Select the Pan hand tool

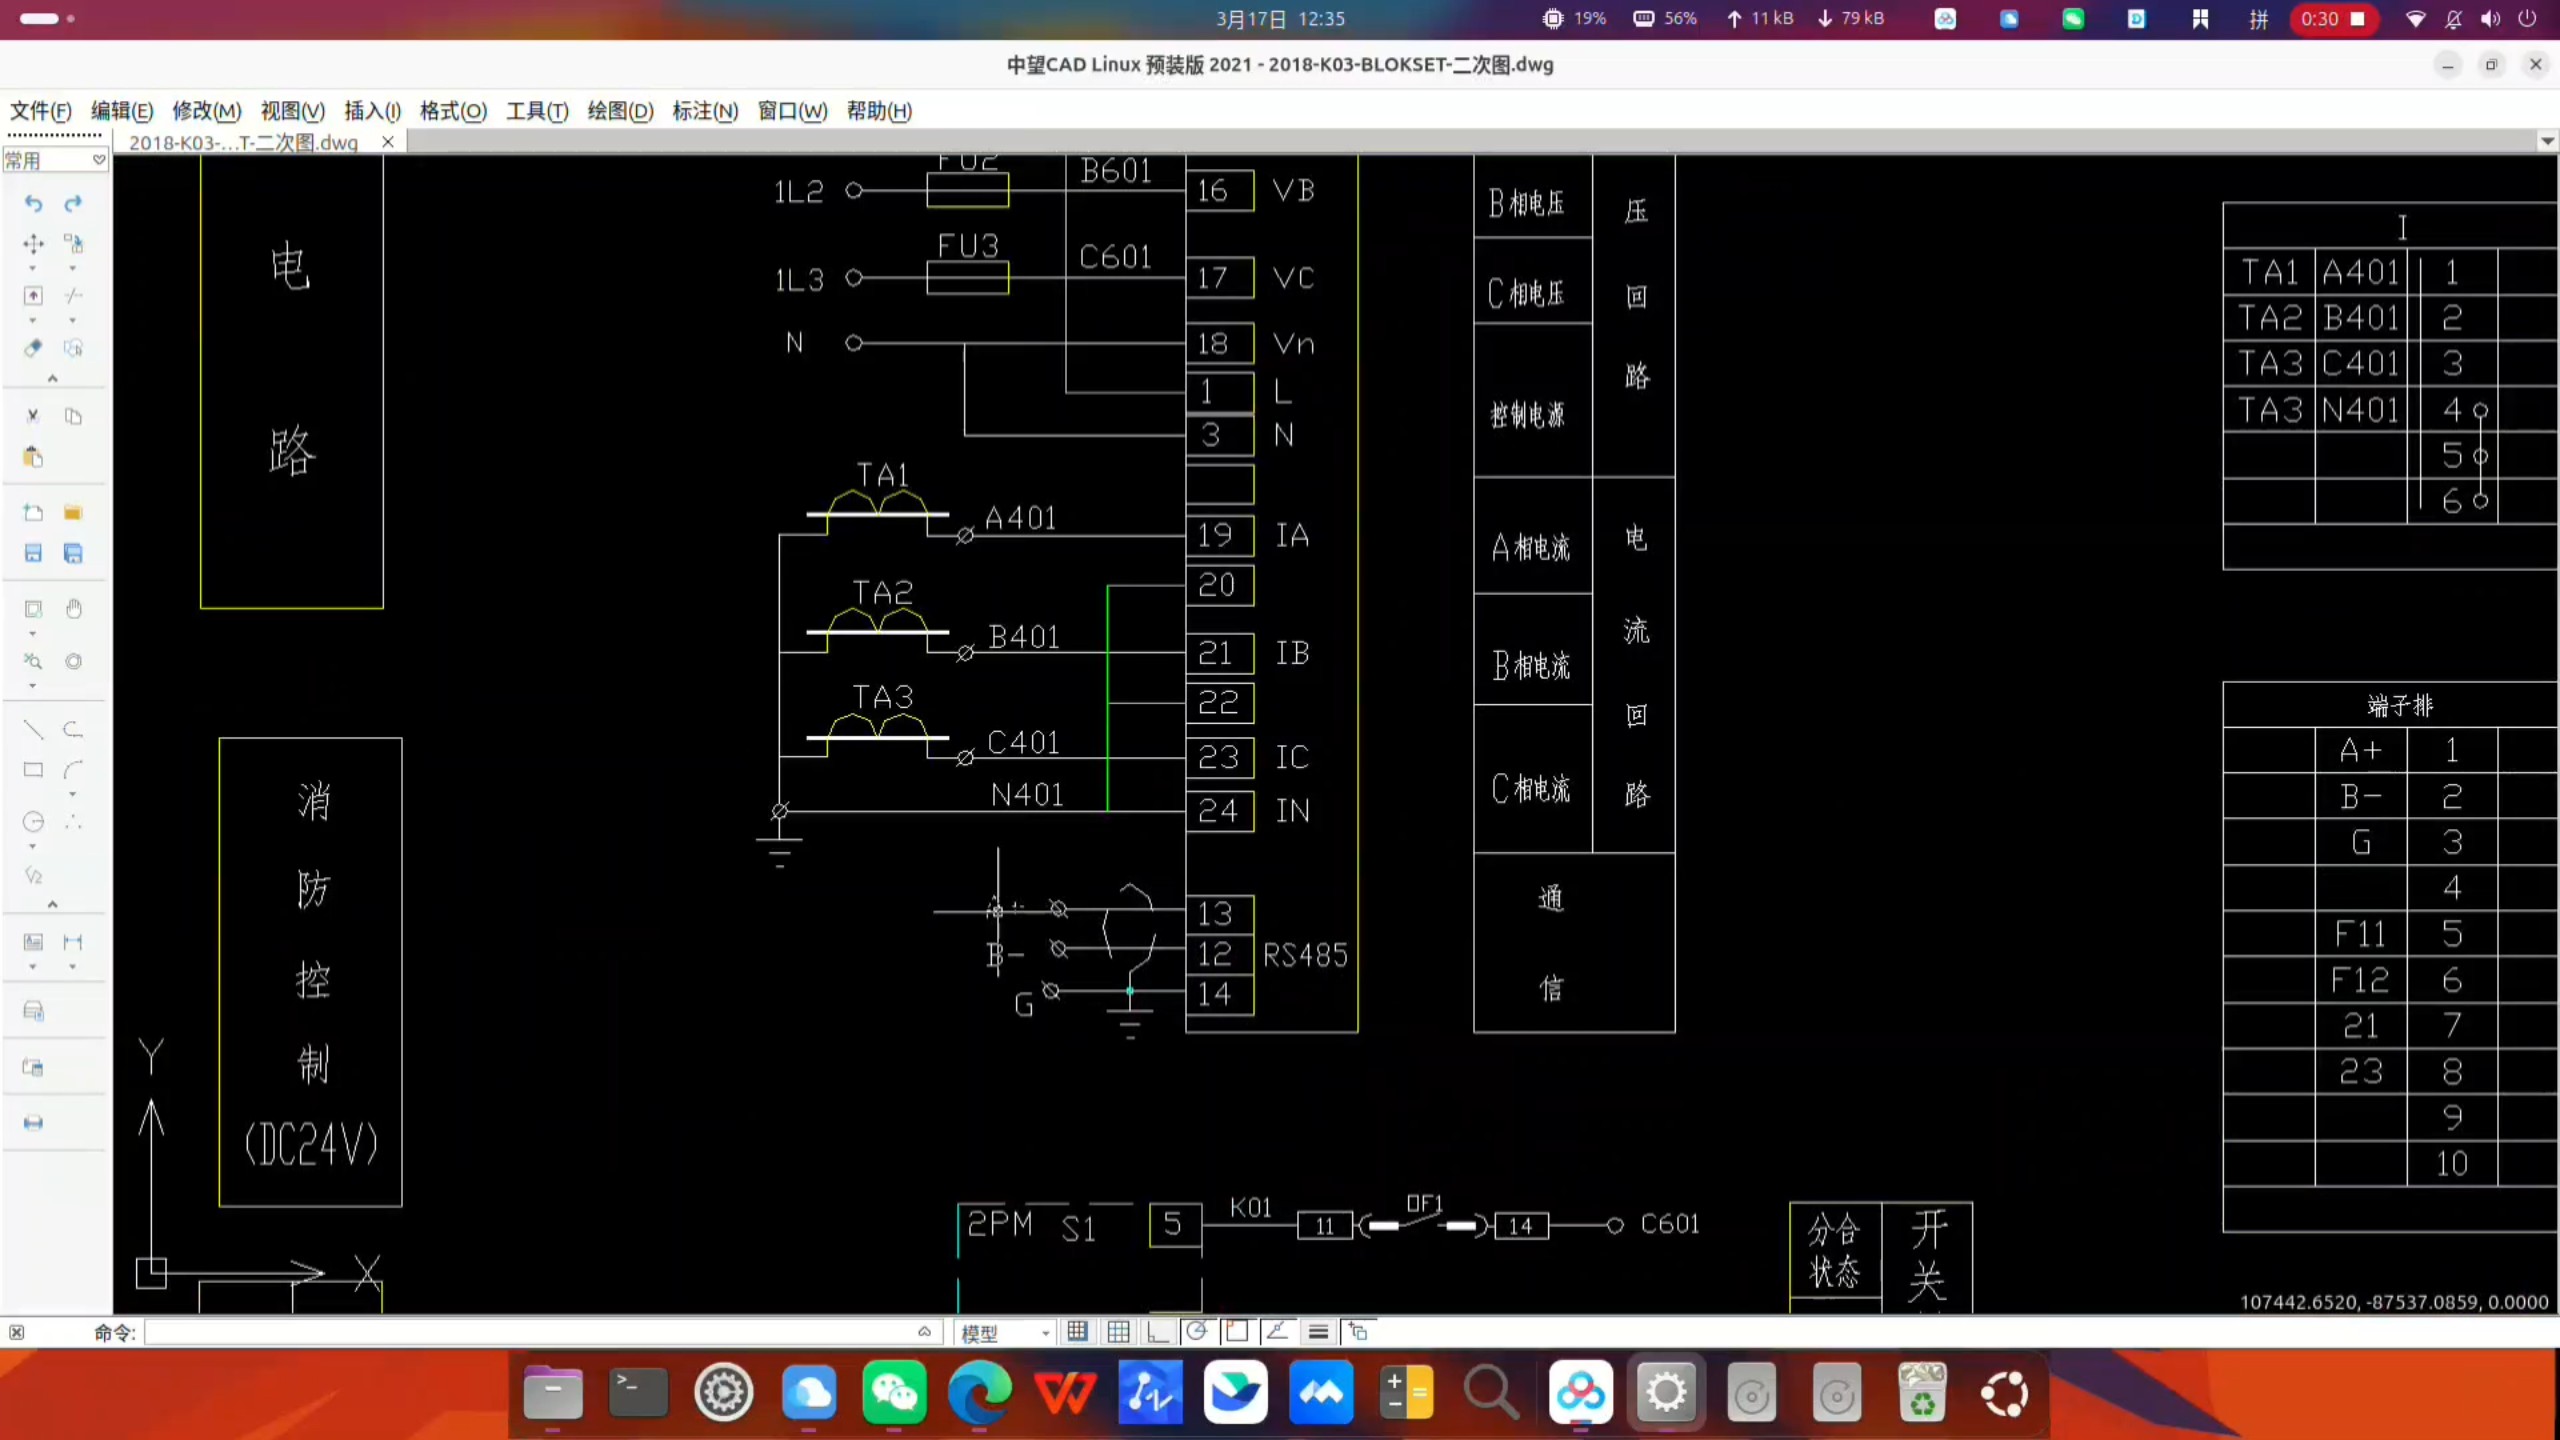click(x=73, y=609)
